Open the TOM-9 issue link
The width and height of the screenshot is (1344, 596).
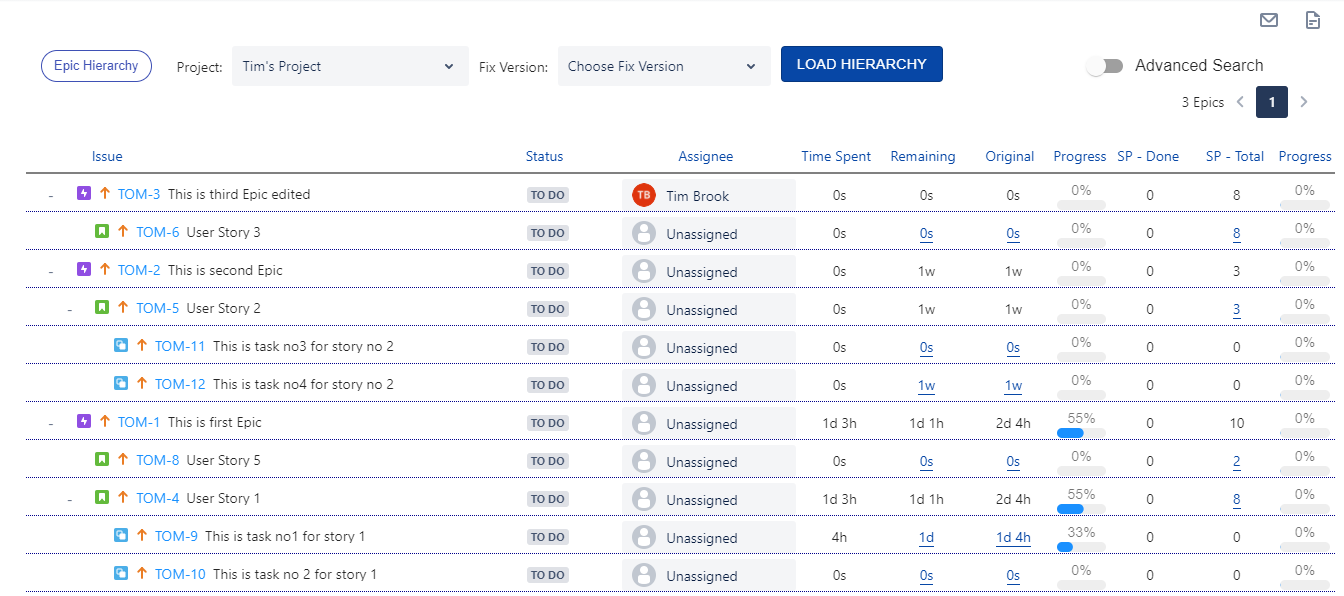pos(176,536)
